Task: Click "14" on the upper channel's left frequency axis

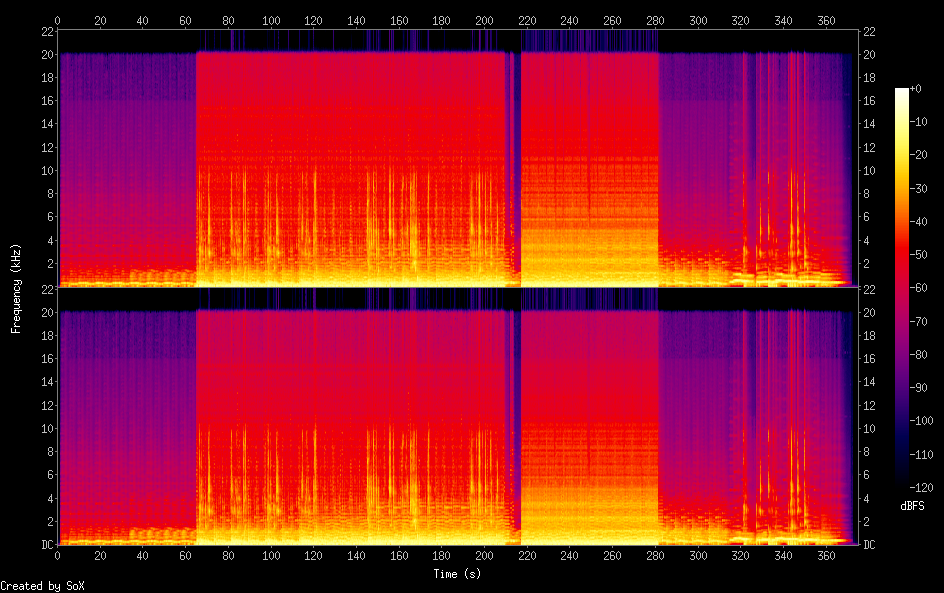Action: 48,123
